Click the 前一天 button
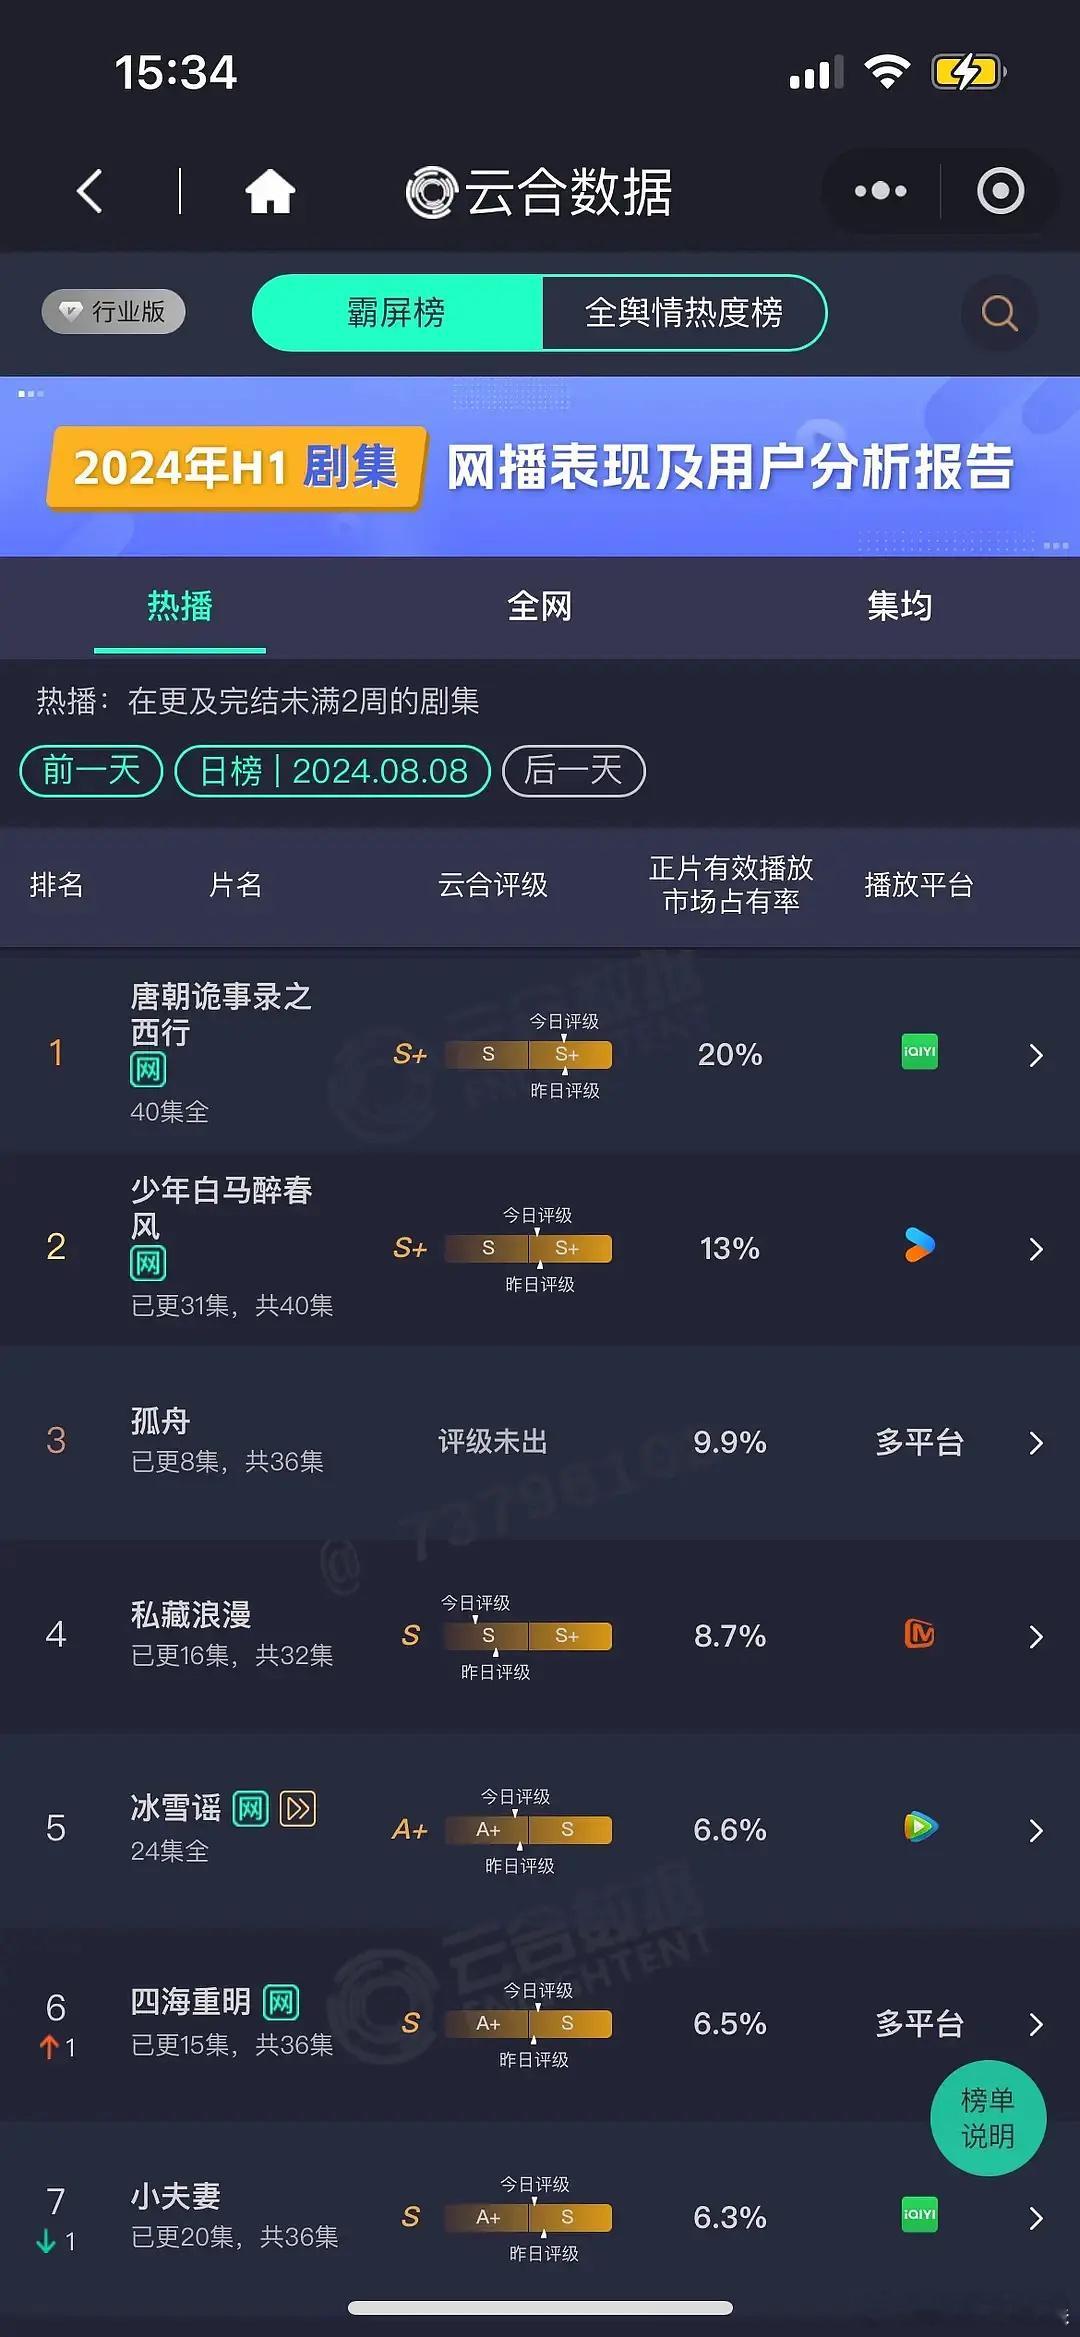 [x=89, y=770]
